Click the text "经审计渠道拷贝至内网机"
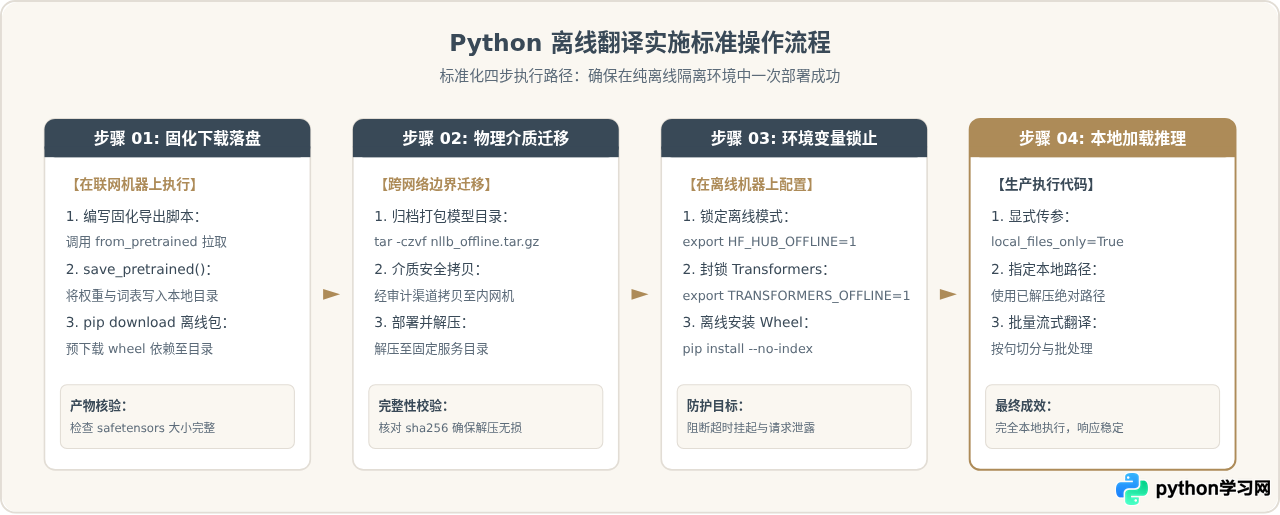 coord(444,295)
